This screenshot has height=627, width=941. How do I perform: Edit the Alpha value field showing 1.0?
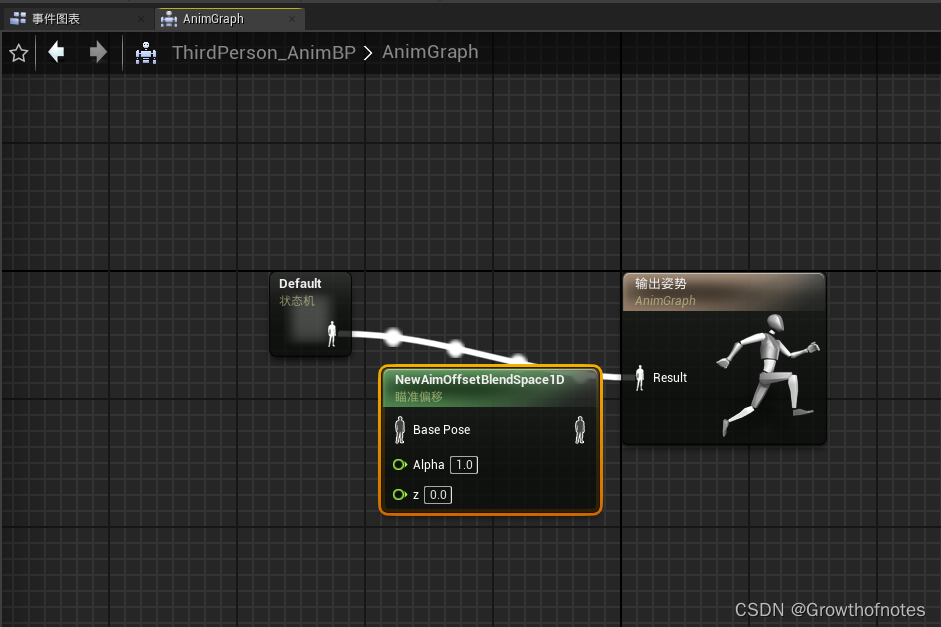tap(463, 464)
